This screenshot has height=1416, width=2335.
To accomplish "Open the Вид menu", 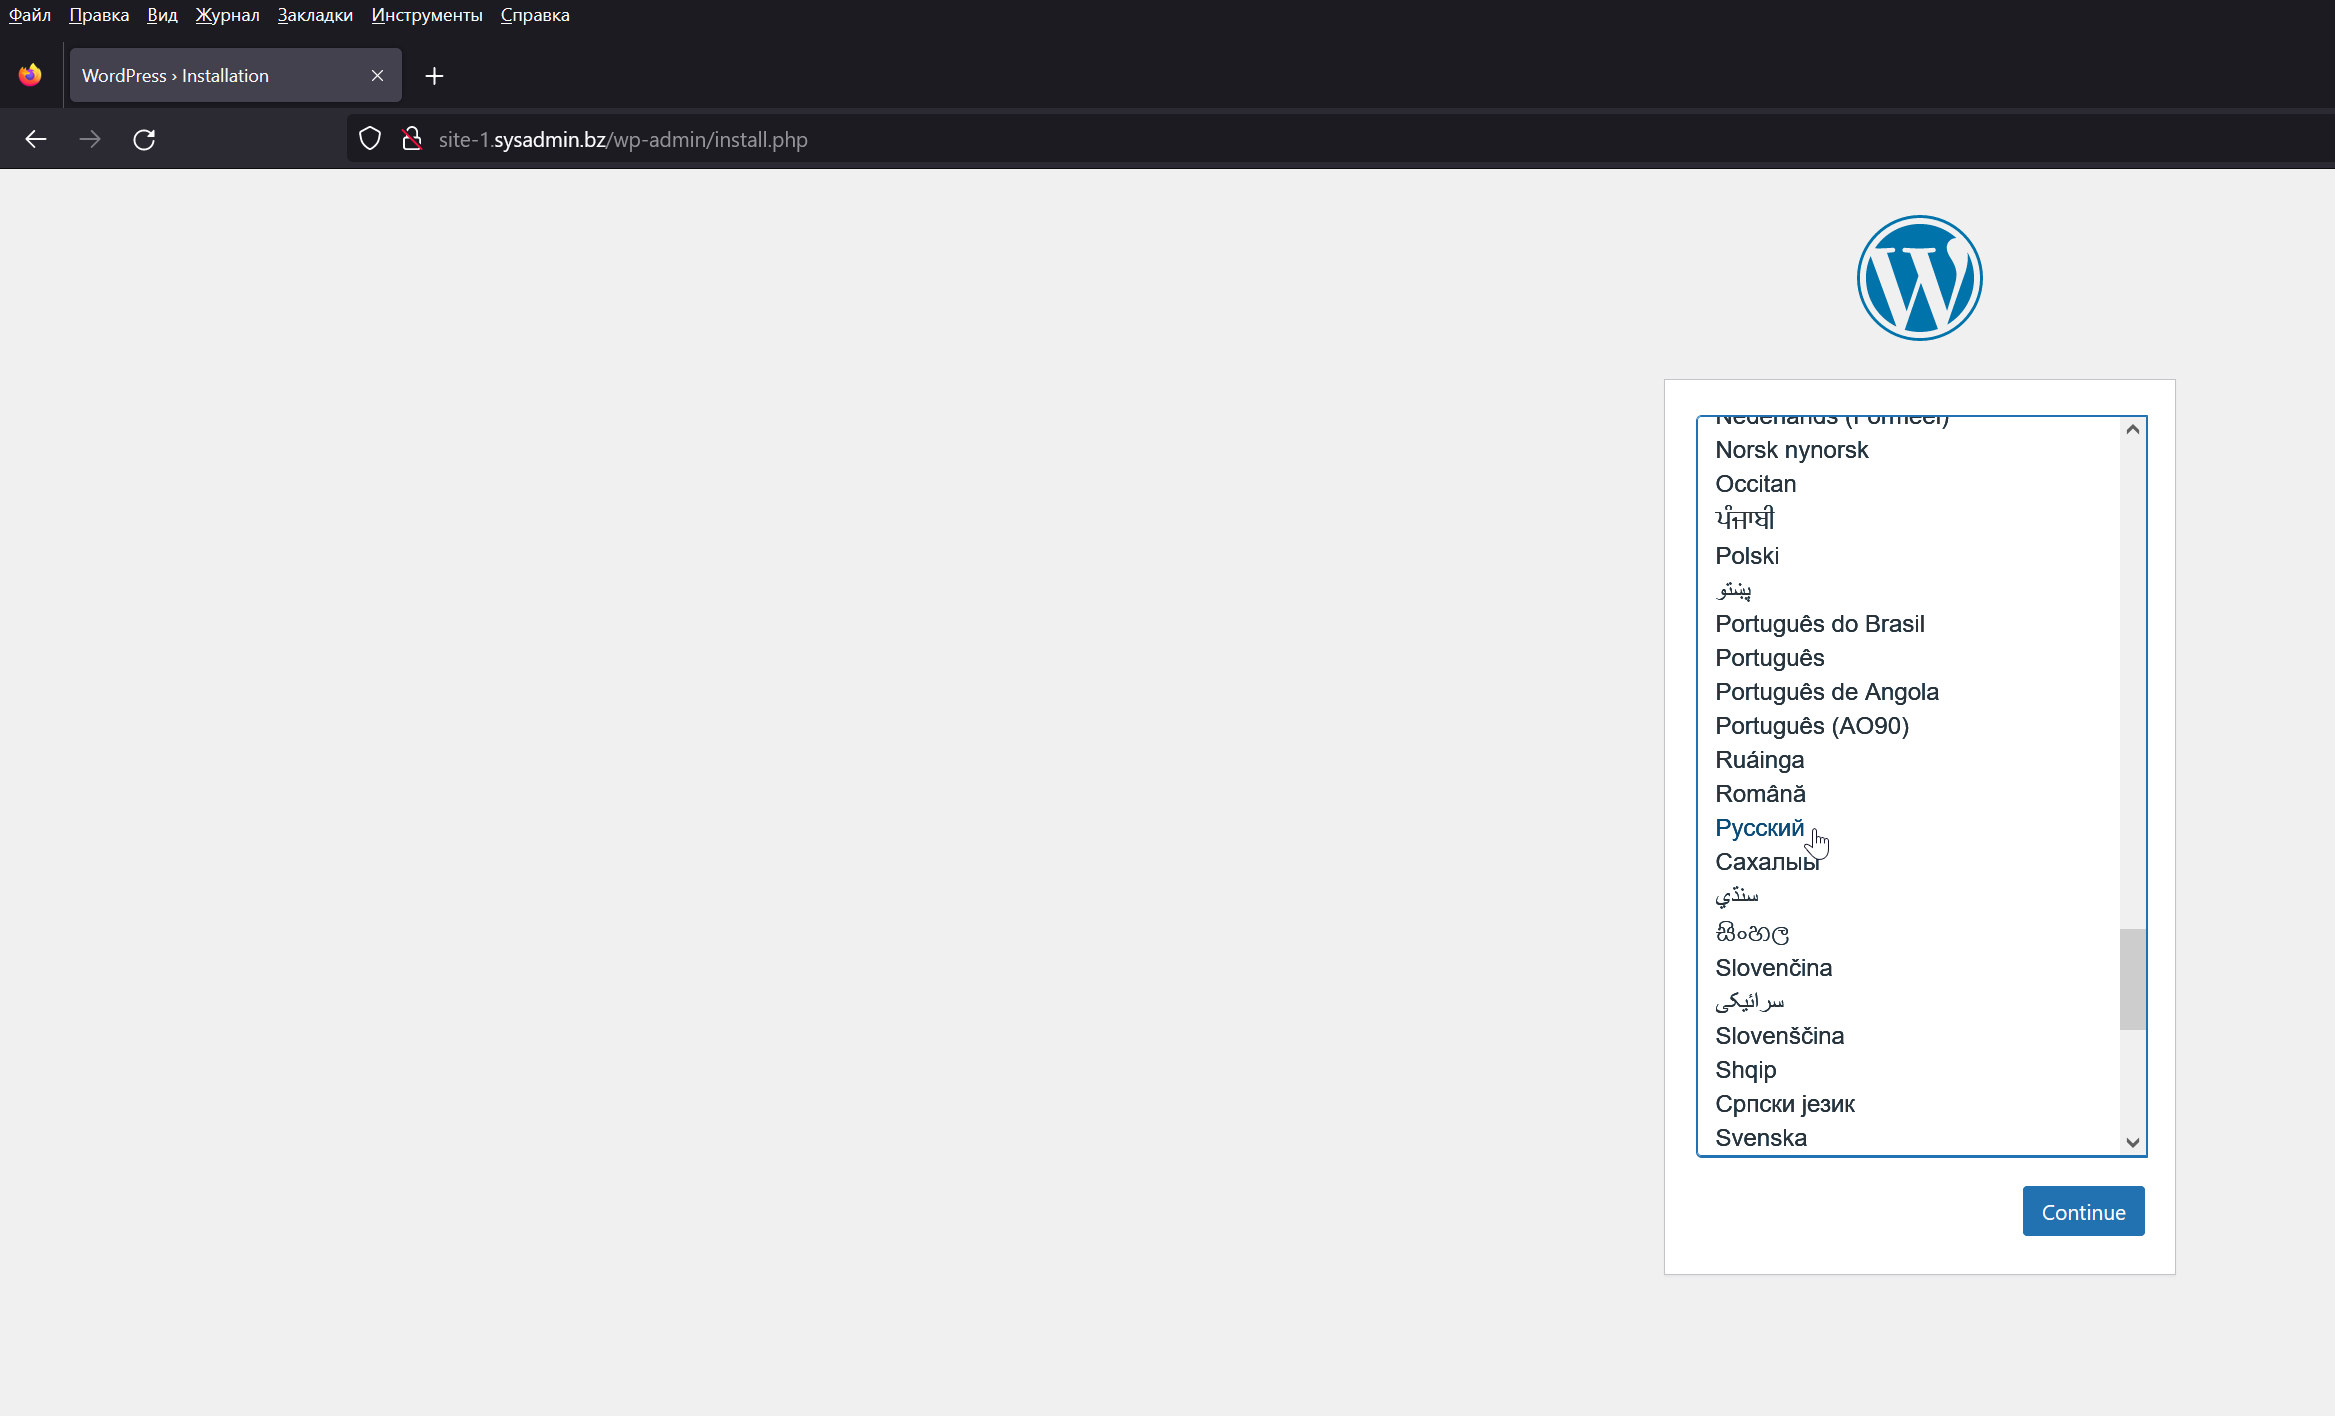I will pyautogui.click(x=162, y=15).
